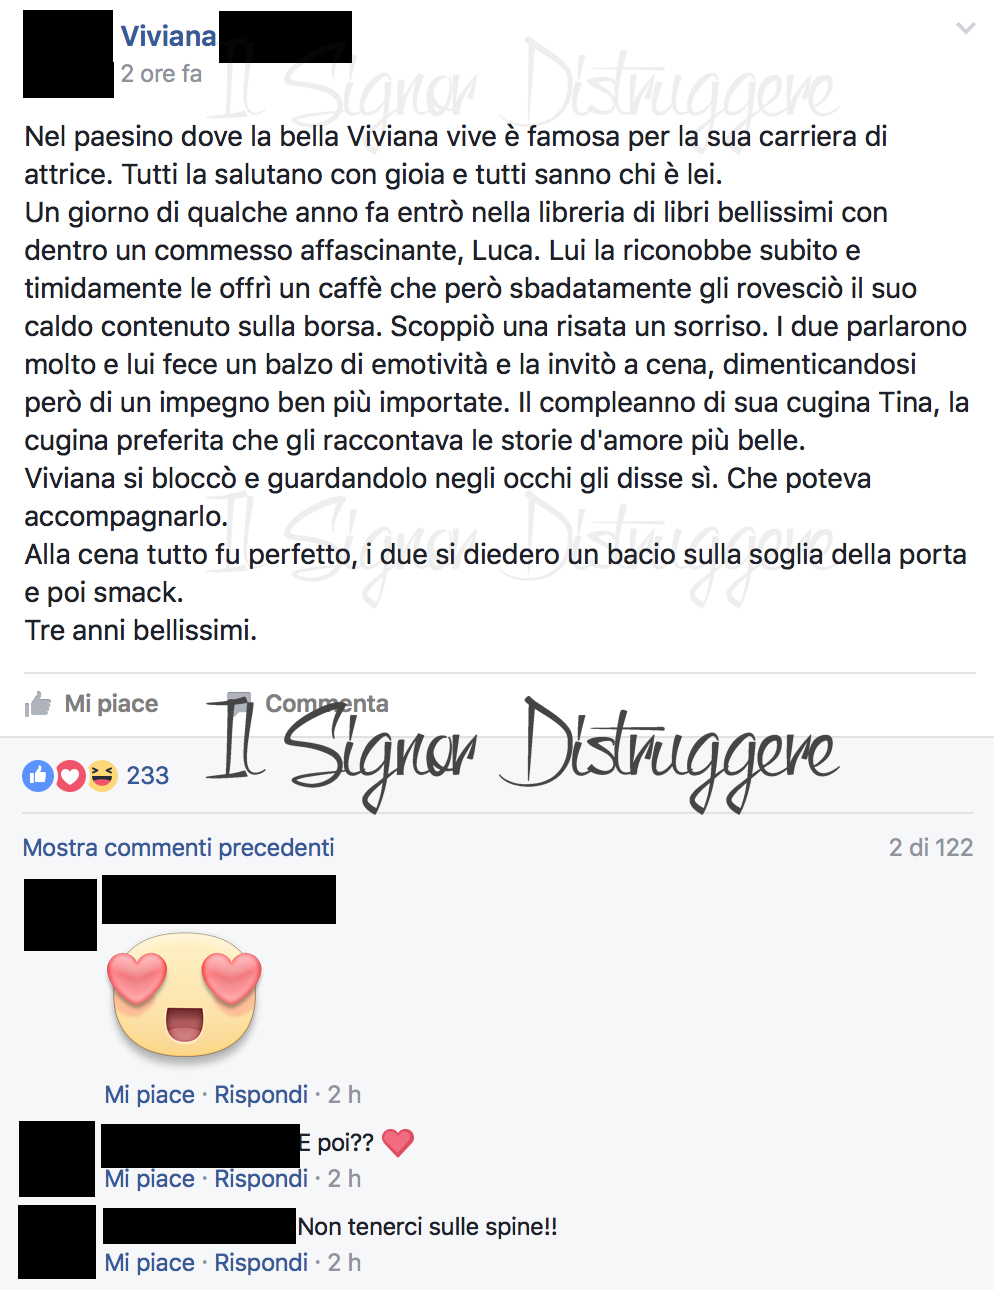Click the thumbs-up icon next to Mi piace

tap(38, 704)
